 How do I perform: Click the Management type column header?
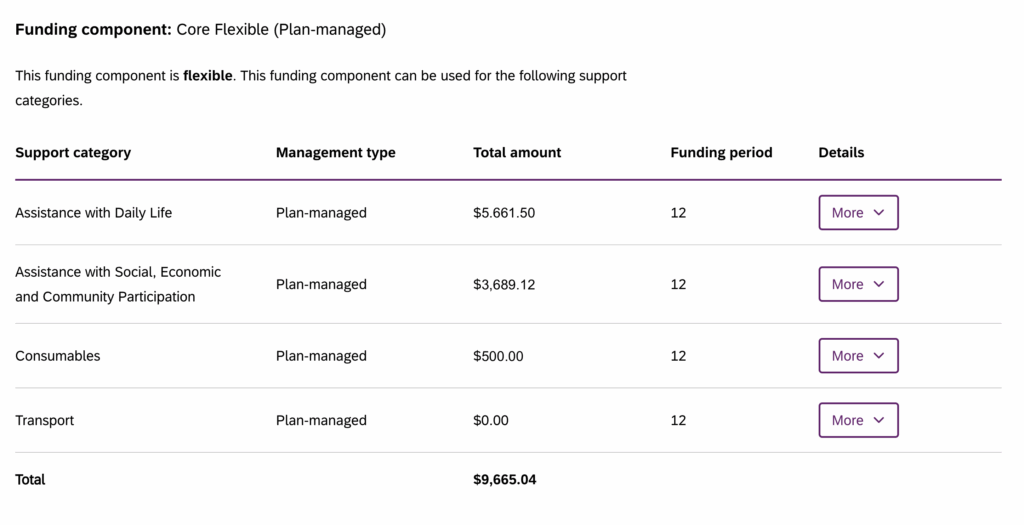[335, 153]
